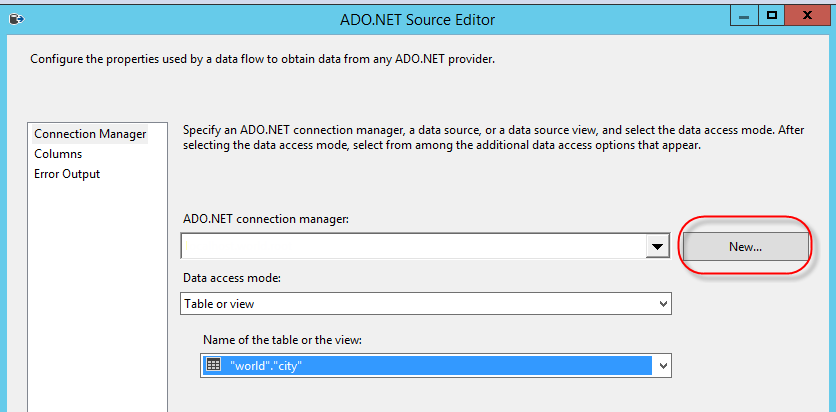
Task: Open the Connection Manager page
Action: 90,134
